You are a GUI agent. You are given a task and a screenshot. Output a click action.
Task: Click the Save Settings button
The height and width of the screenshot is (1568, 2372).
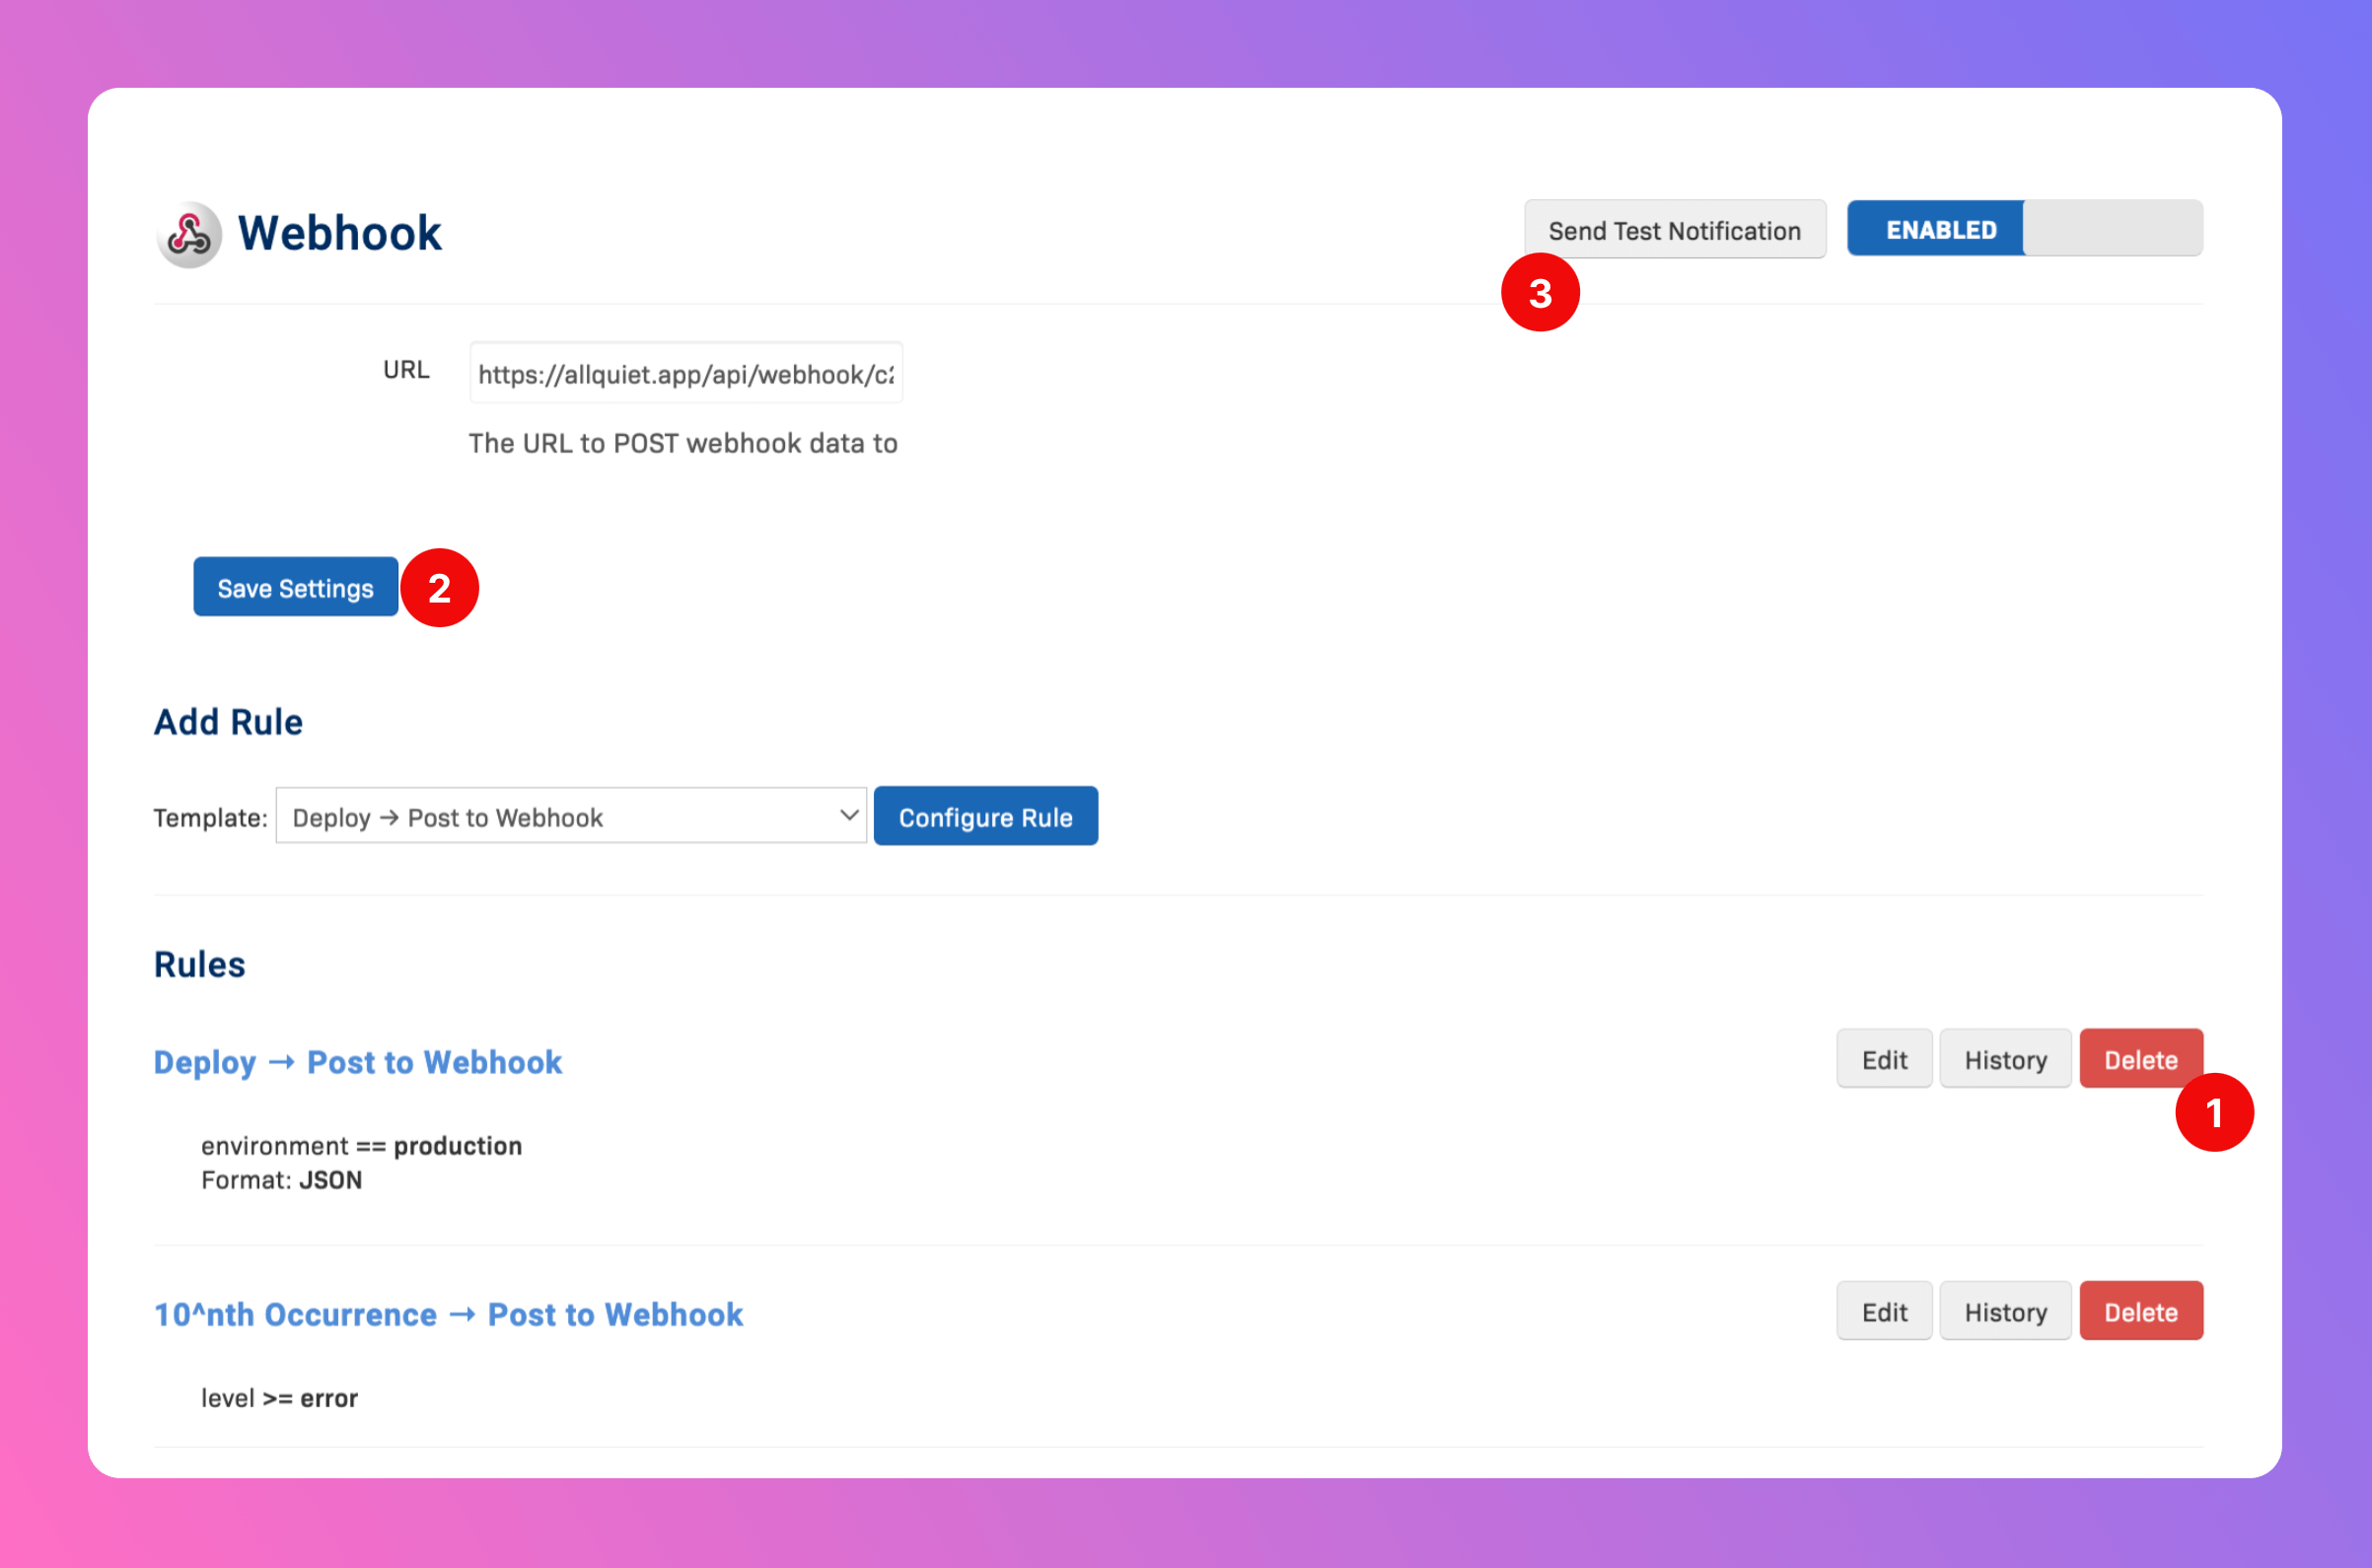[295, 587]
